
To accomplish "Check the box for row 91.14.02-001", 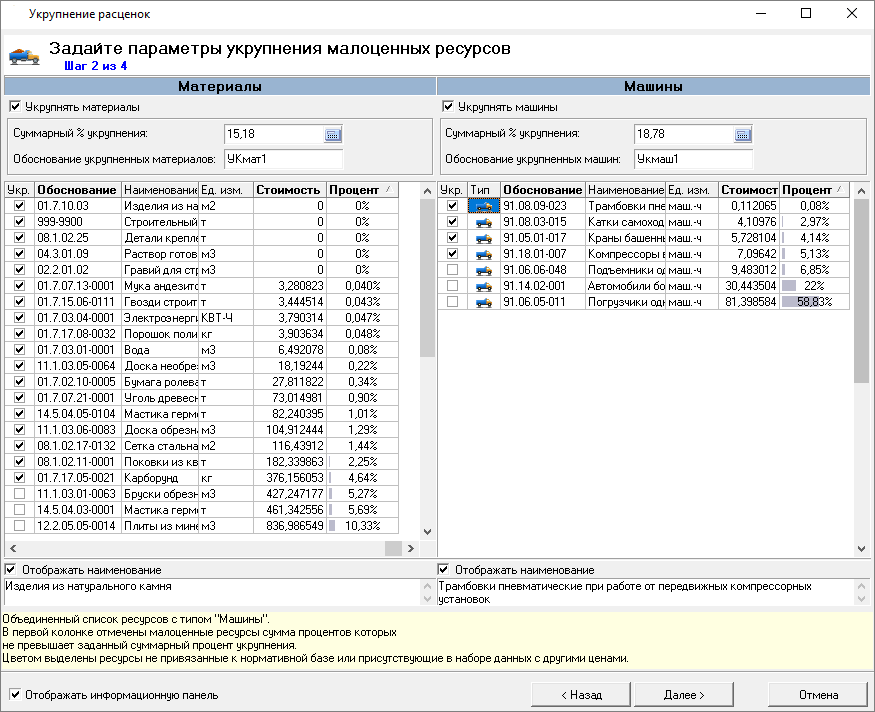I will (453, 286).
